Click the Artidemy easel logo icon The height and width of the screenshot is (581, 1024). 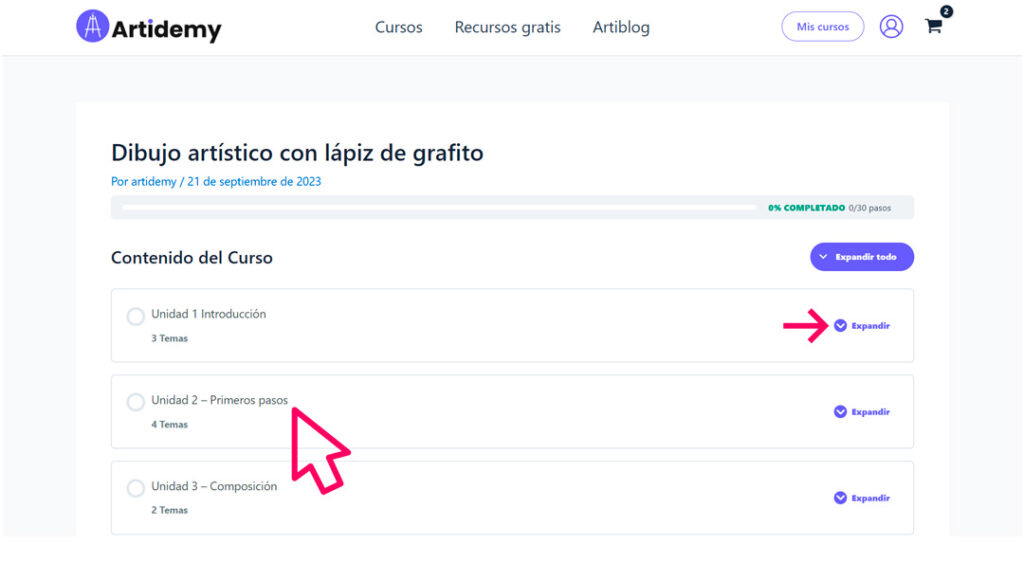point(93,26)
